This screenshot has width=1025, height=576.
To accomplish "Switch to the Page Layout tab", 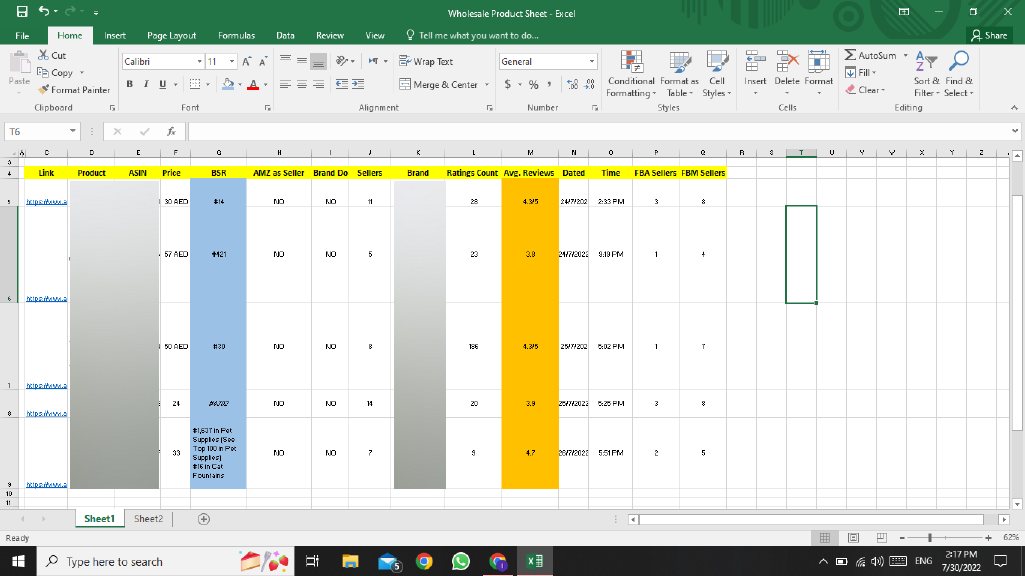I will [x=171, y=35].
